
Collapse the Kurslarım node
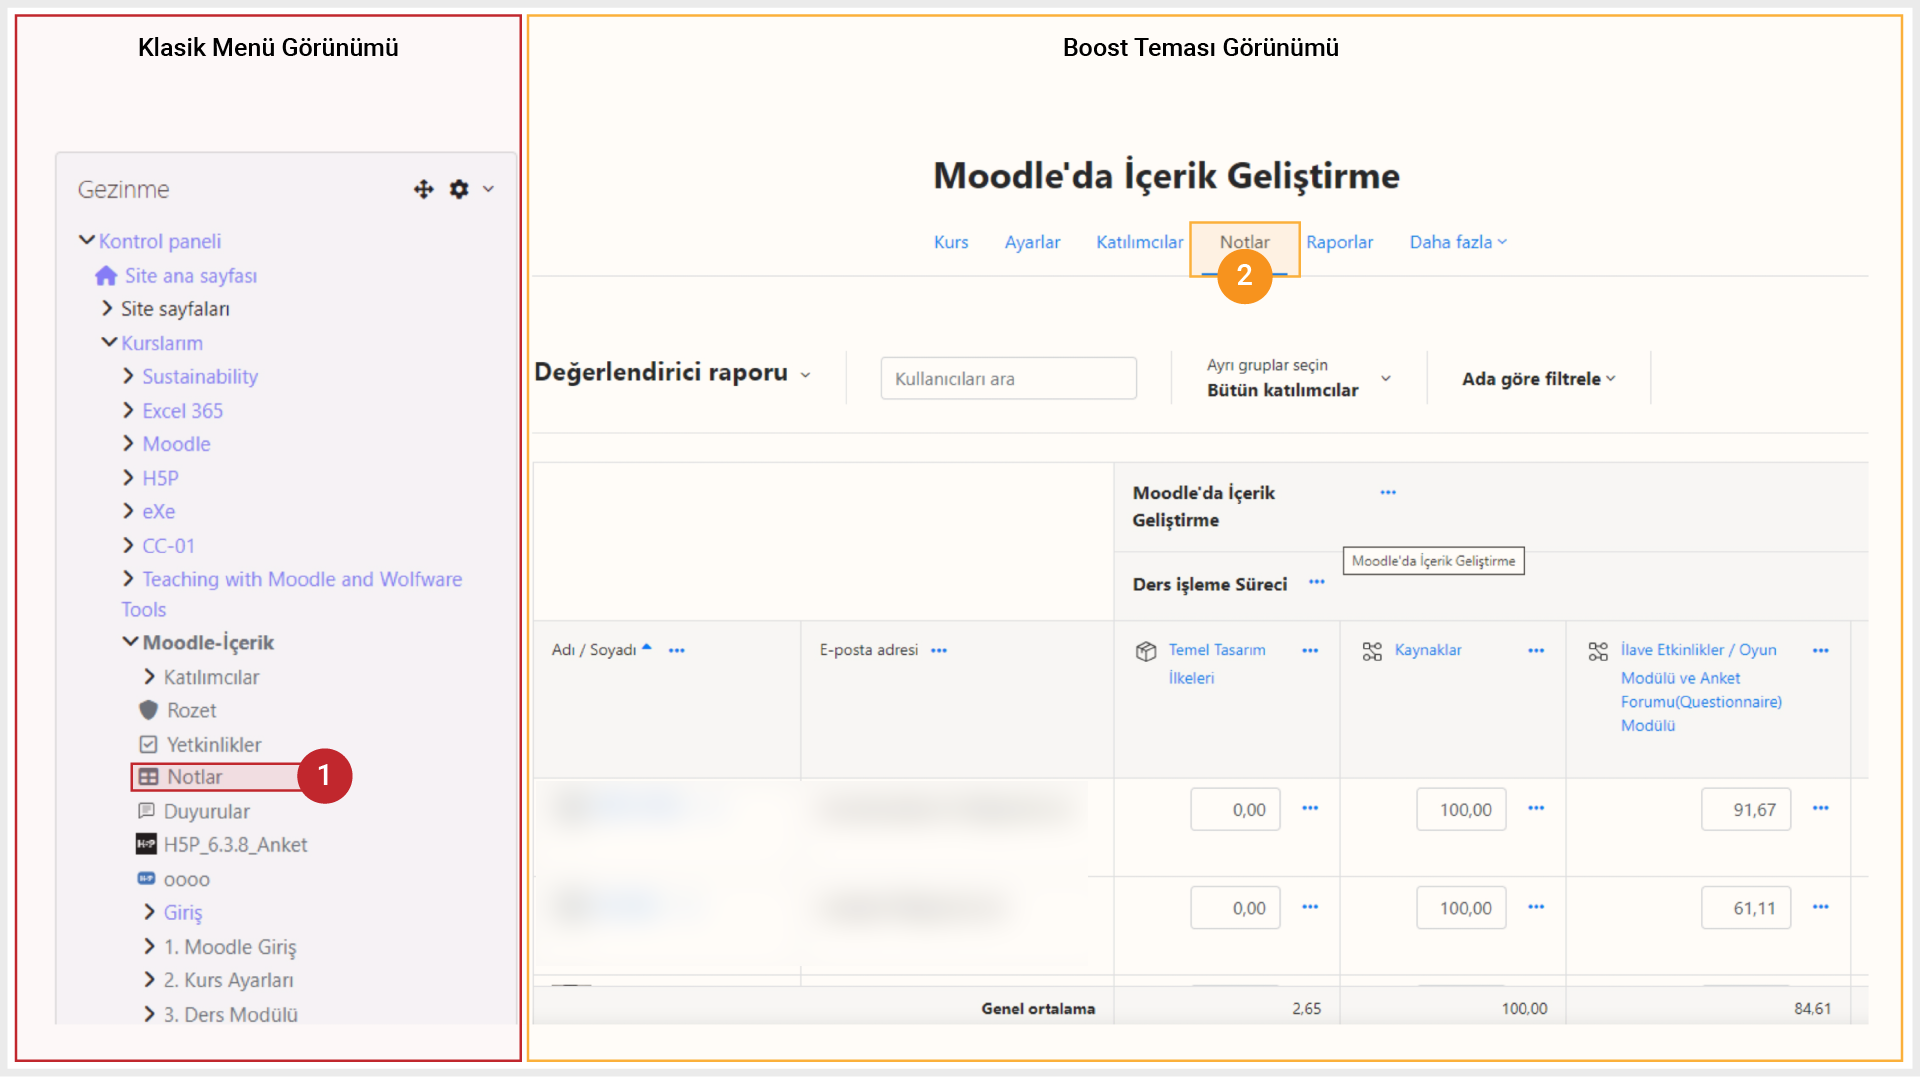(x=110, y=342)
